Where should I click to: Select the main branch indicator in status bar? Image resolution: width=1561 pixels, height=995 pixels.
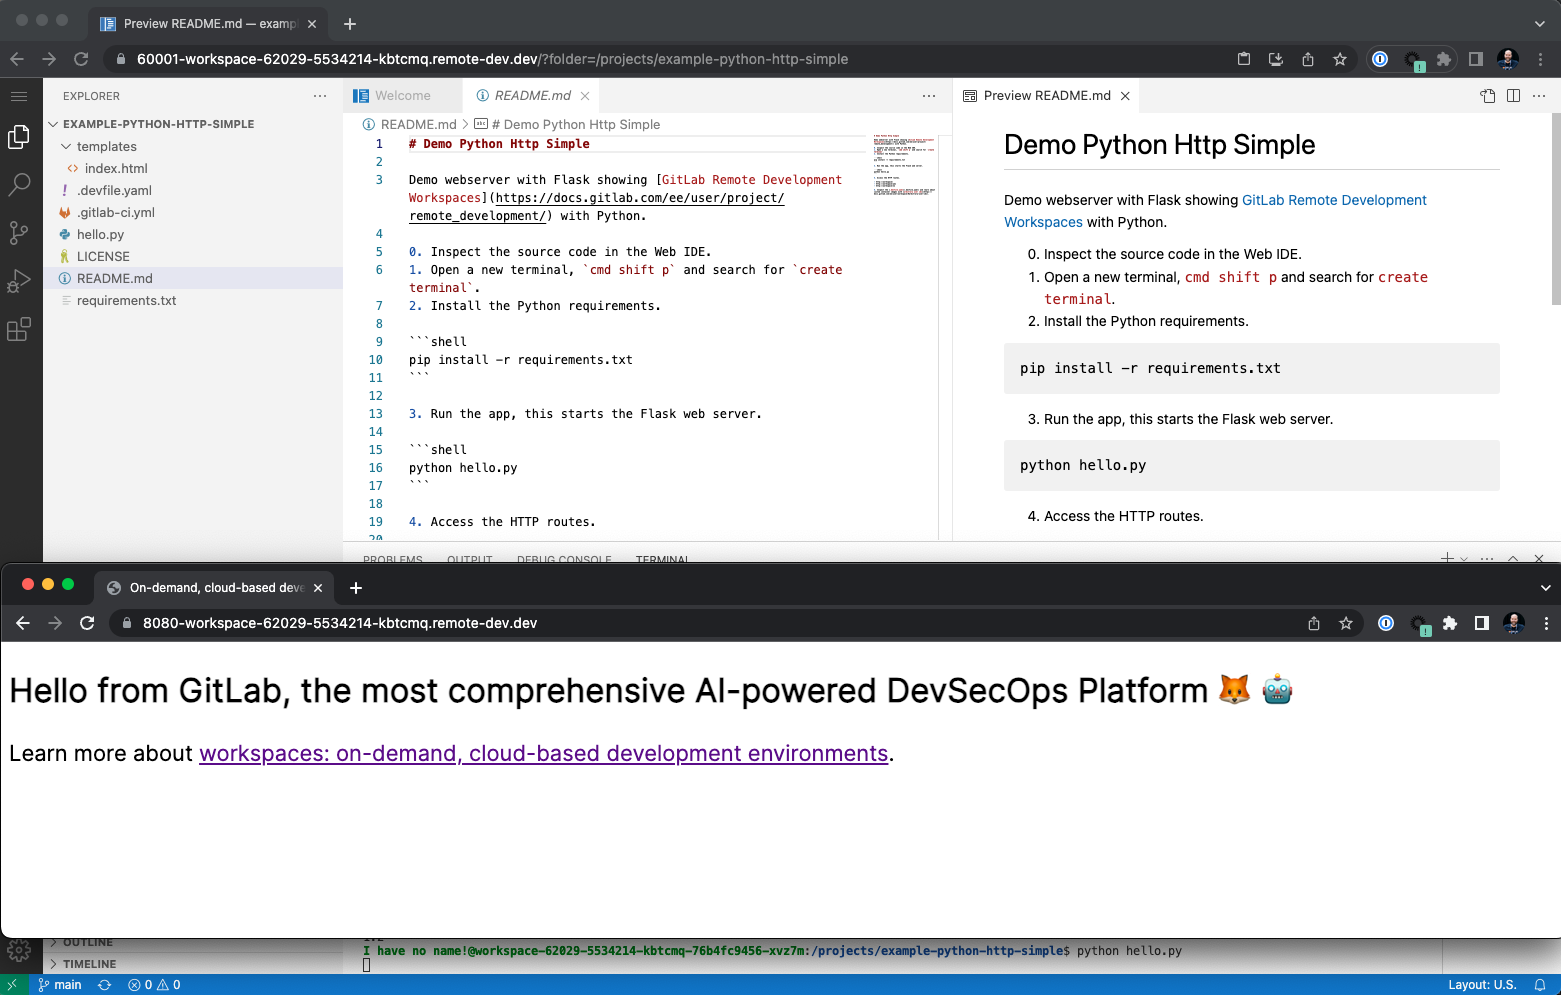(60, 984)
